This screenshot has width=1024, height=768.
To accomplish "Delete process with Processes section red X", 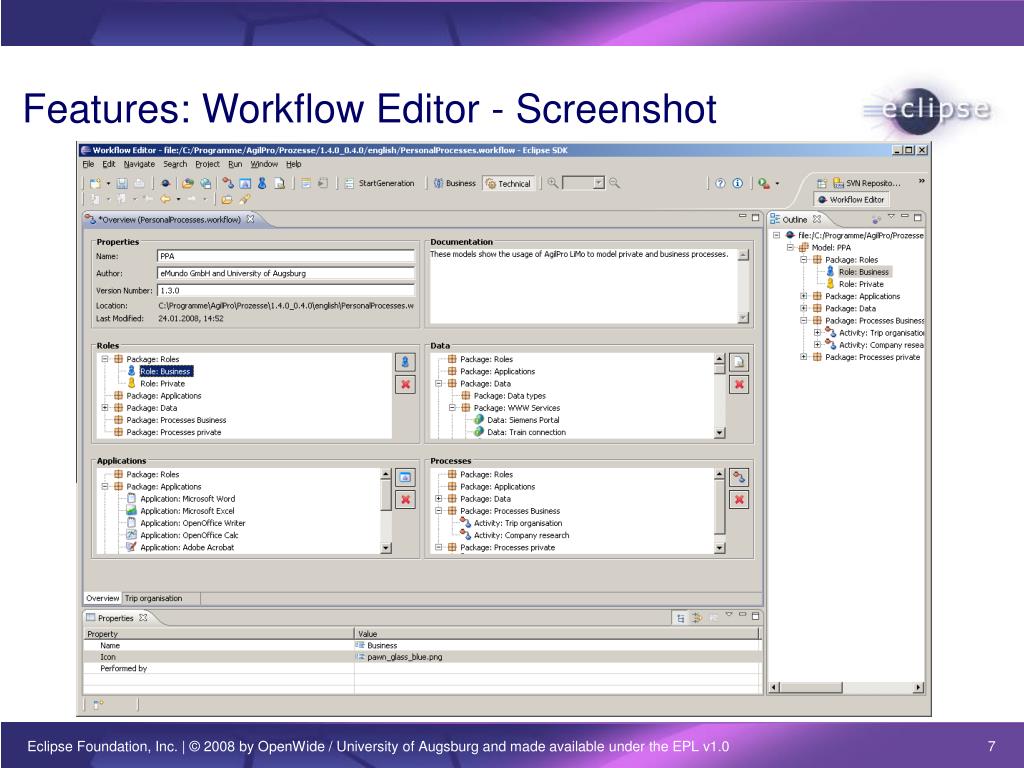I will 739,500.
